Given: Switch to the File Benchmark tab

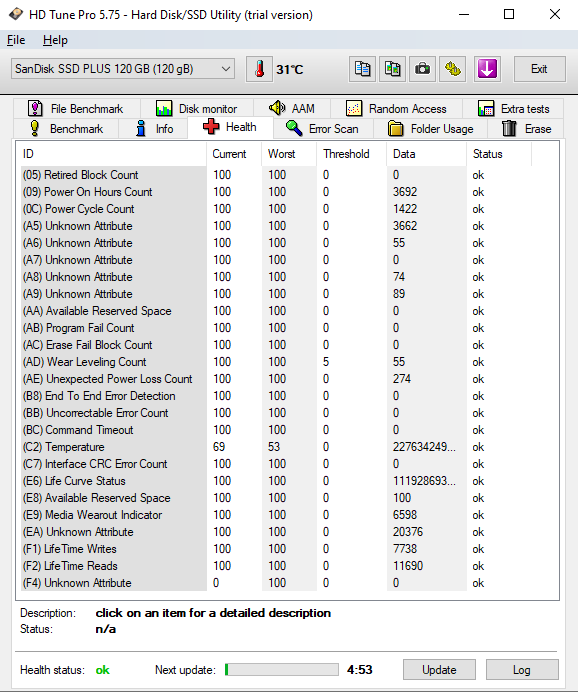Looking at the screenshot, I should click(77, 109).
